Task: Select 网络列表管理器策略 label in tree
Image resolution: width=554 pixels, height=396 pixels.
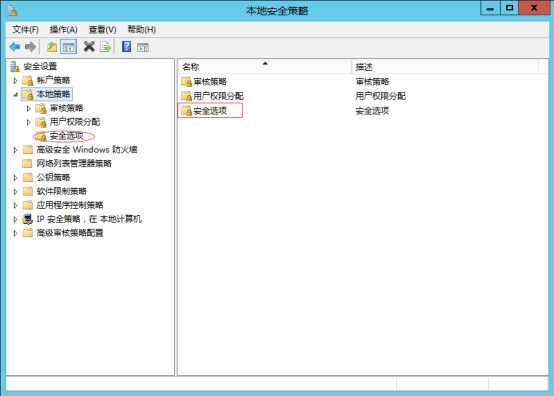Action: [74, 163]
